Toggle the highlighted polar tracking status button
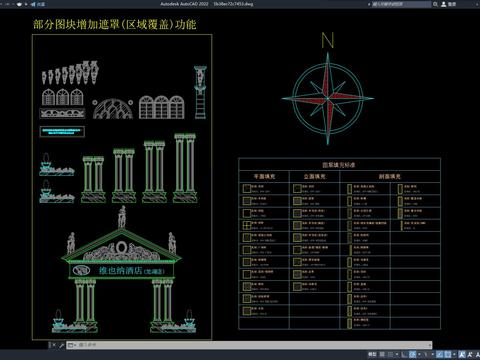The height and width of the screenshot is (360, 480). 412,354
